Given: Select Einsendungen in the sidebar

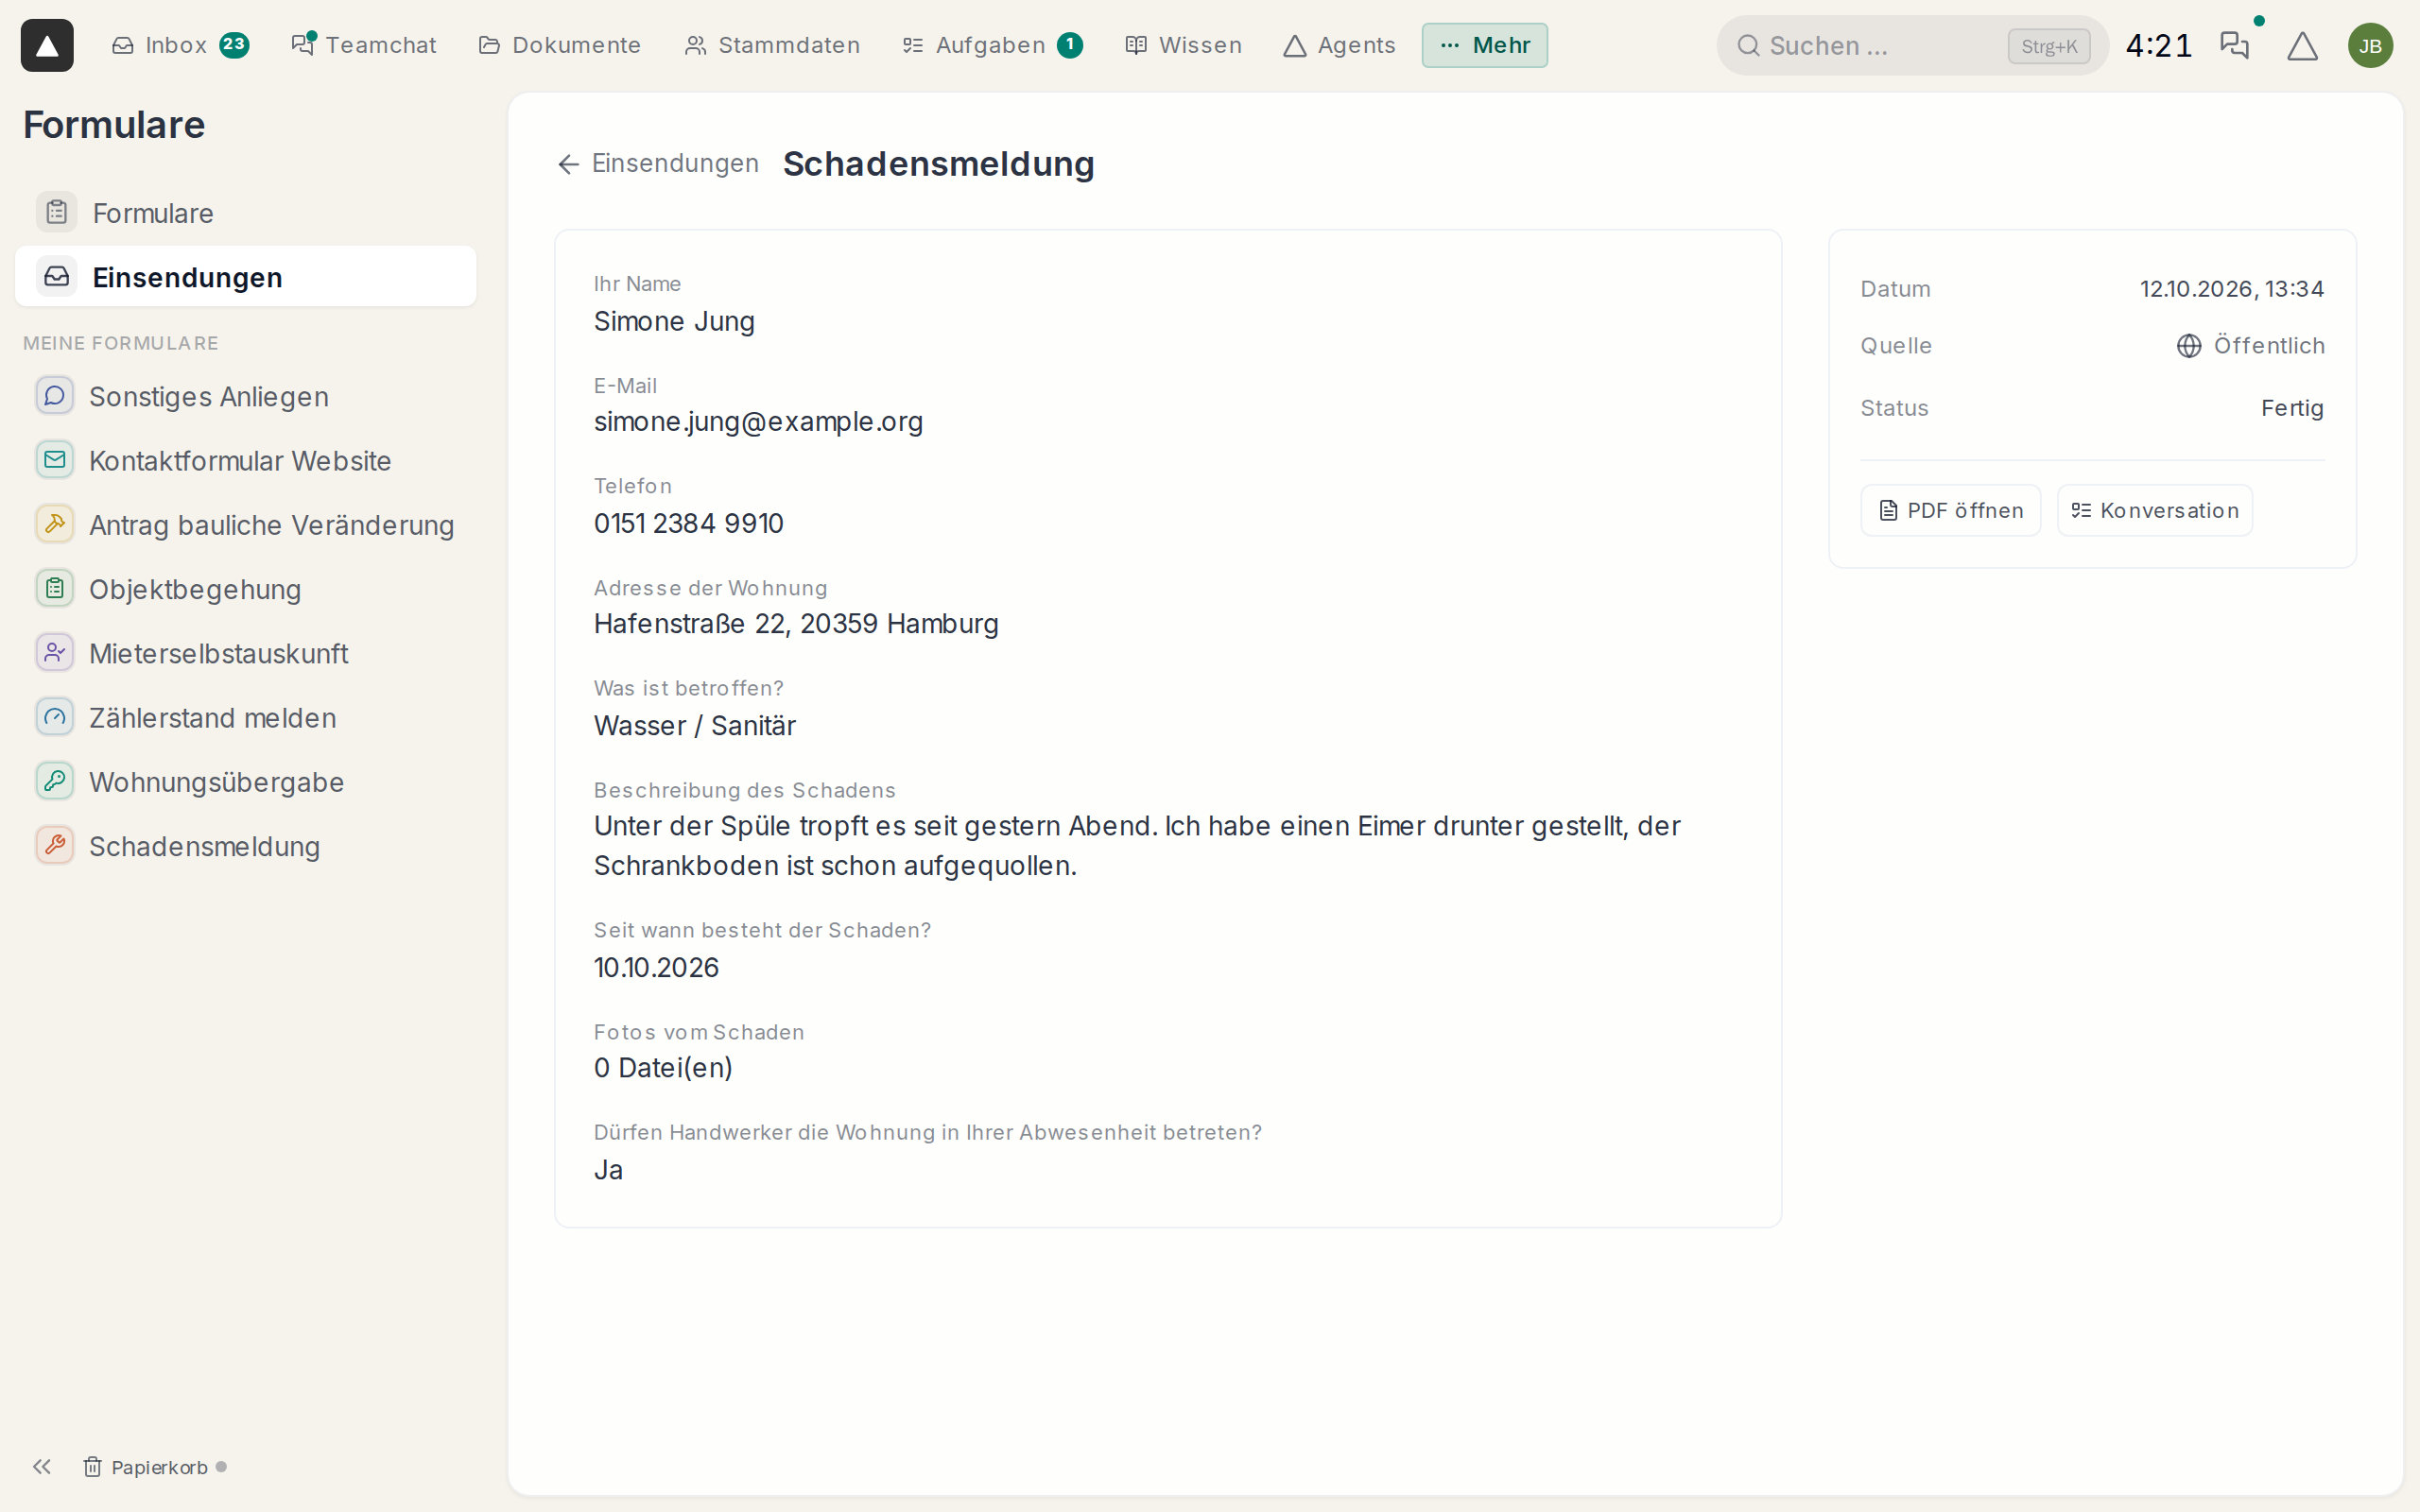Looking at the screenshot, I should [x=246, y=277].
